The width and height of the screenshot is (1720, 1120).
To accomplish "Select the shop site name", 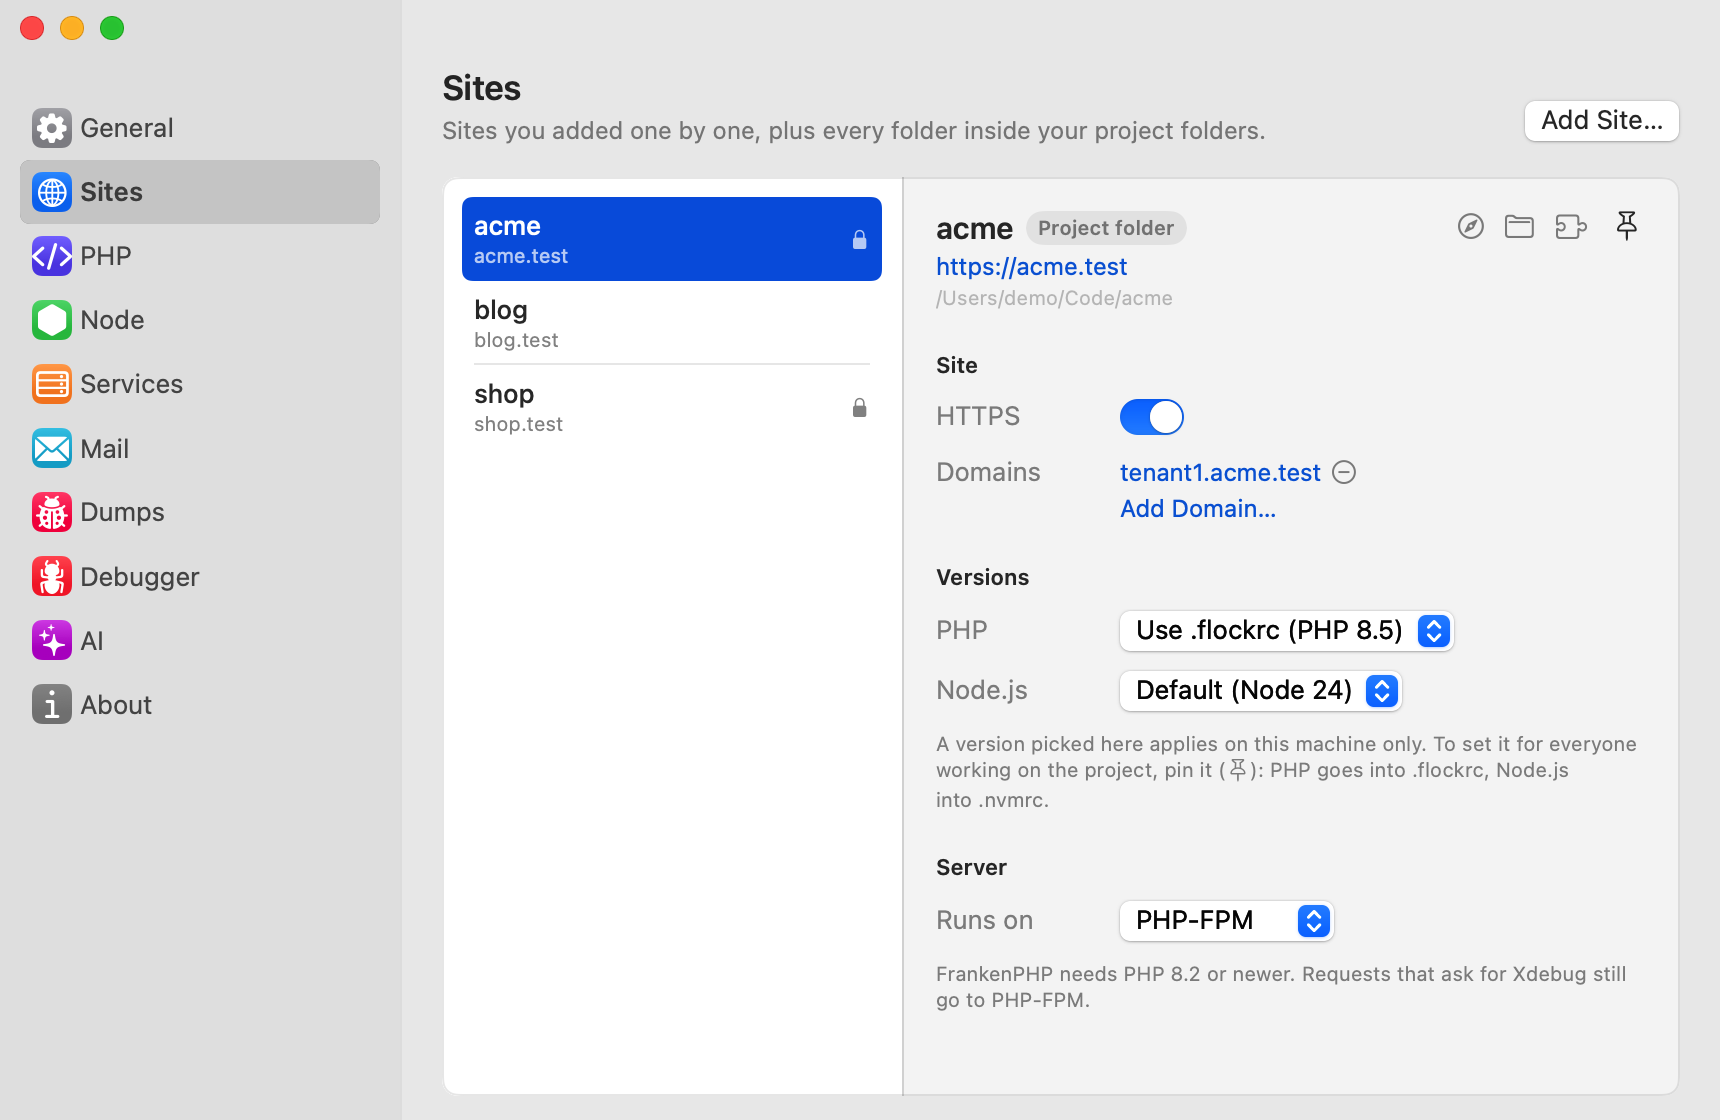I will click(x=504, y=394).
